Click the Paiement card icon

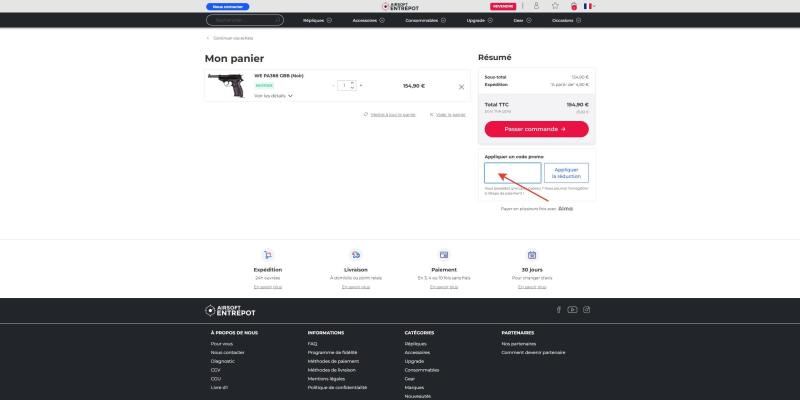coord(444,255)
